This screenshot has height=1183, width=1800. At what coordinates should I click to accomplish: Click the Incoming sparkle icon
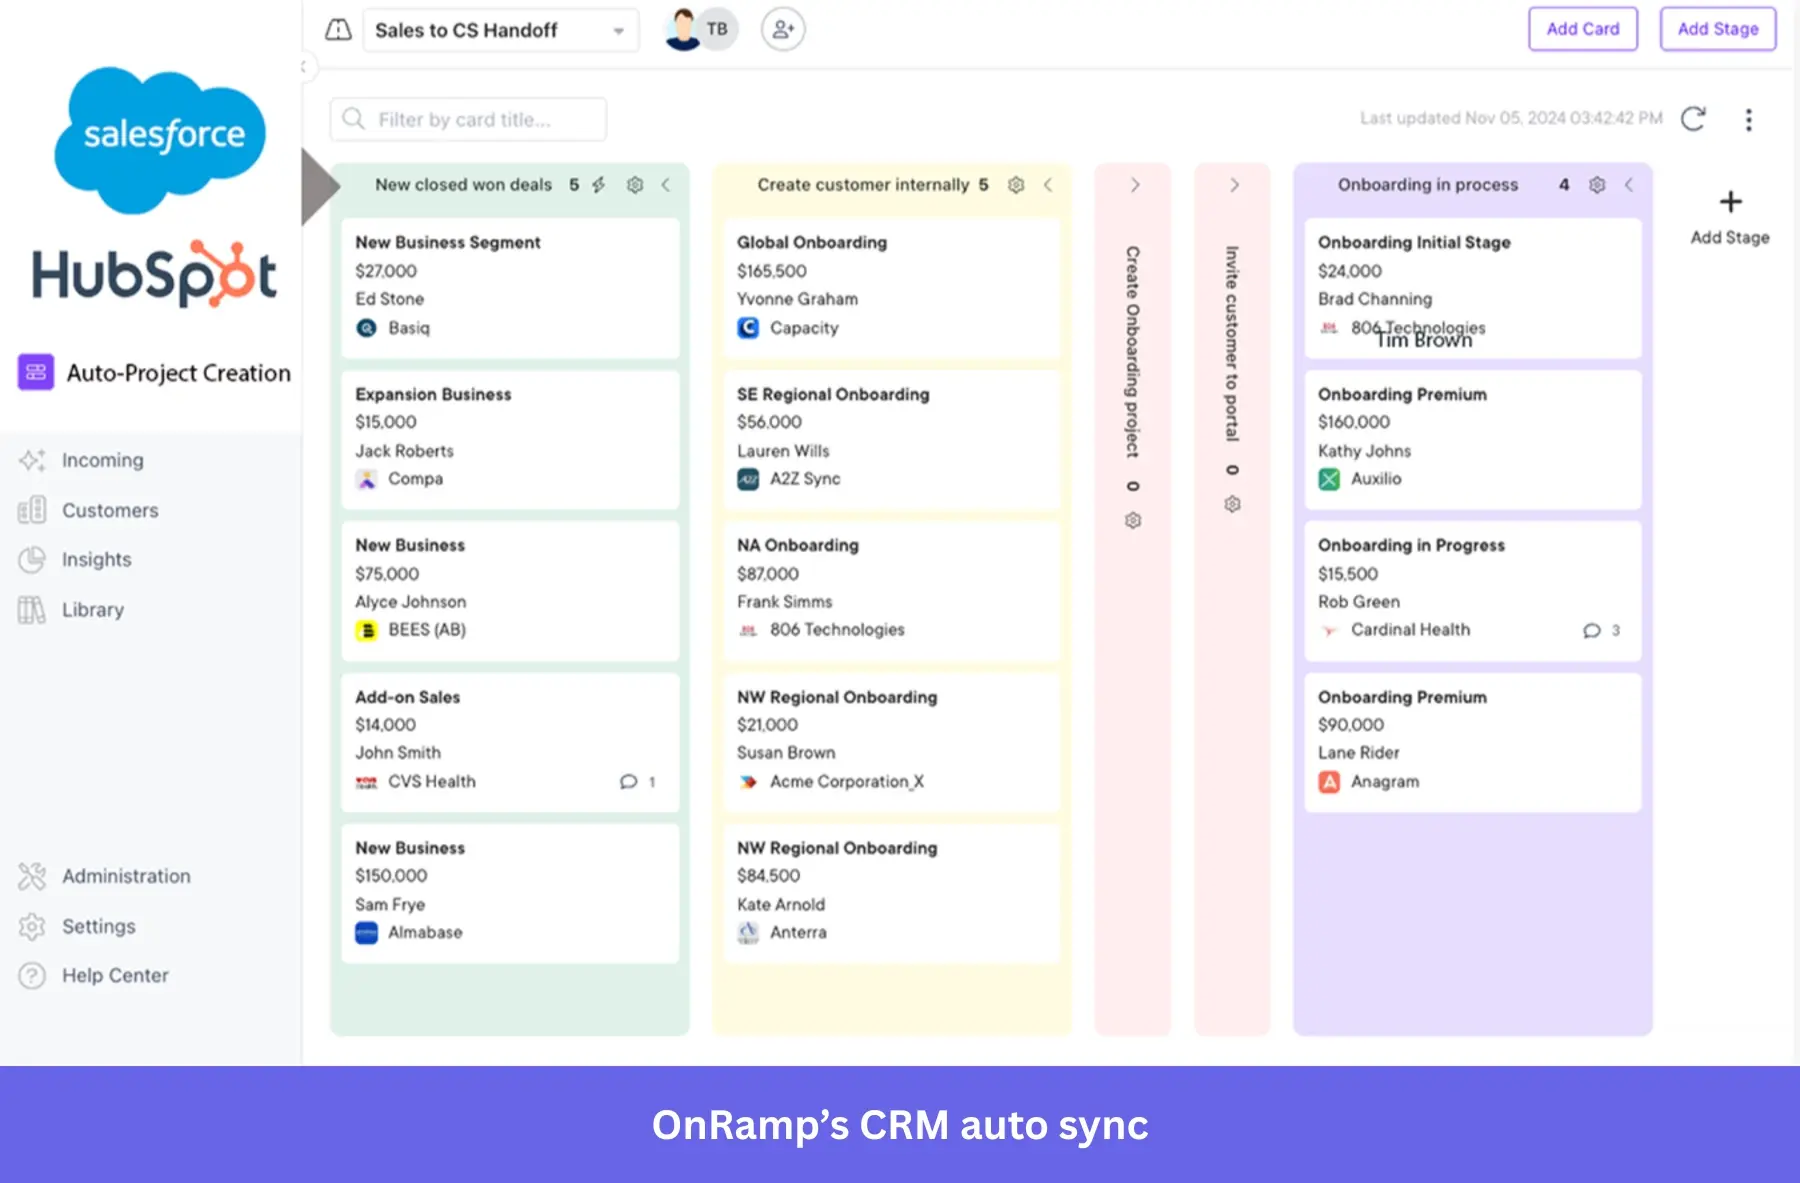[x=32, y=460]
